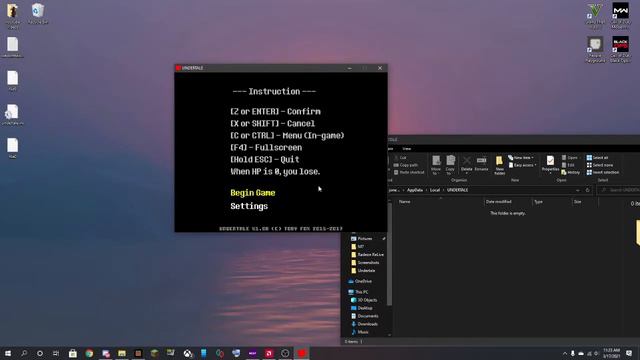Open taskbar Search
This screenshot has height=360, width=640.
pyautogui.click(x=24, y=353)
